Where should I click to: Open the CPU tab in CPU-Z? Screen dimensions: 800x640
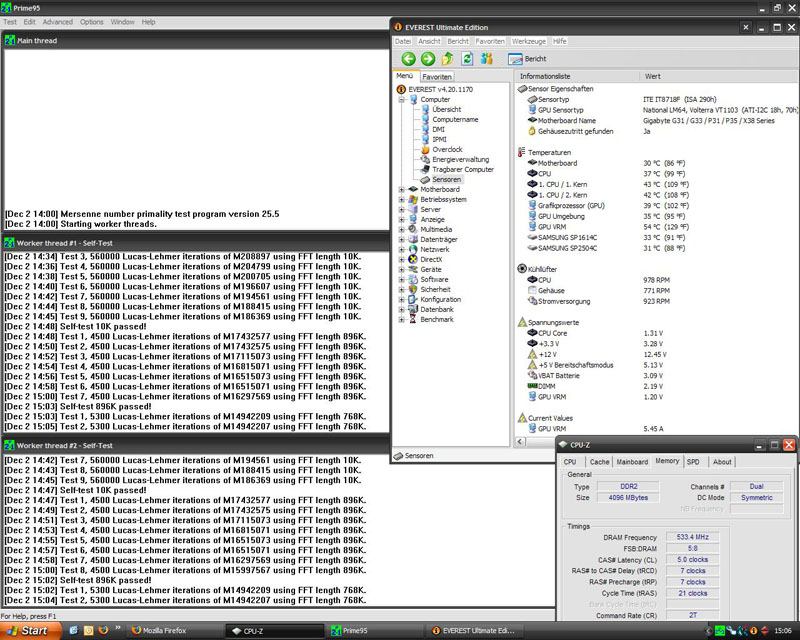(570, 462)
